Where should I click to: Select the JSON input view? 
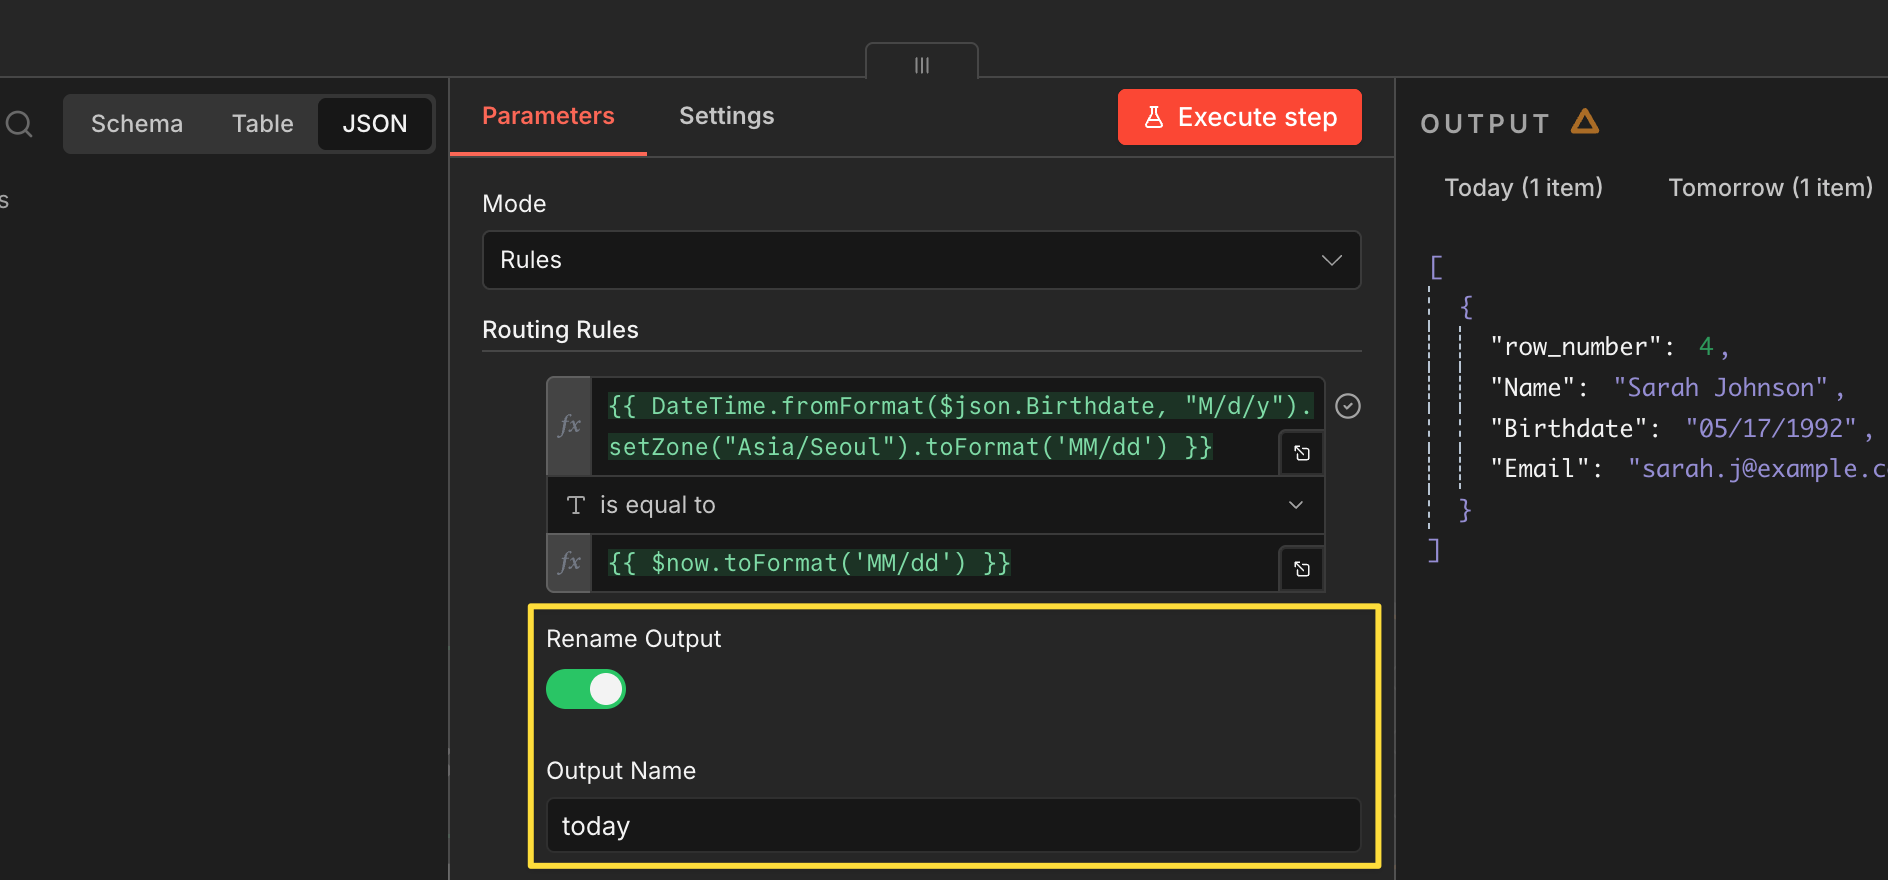coord(375,124)
